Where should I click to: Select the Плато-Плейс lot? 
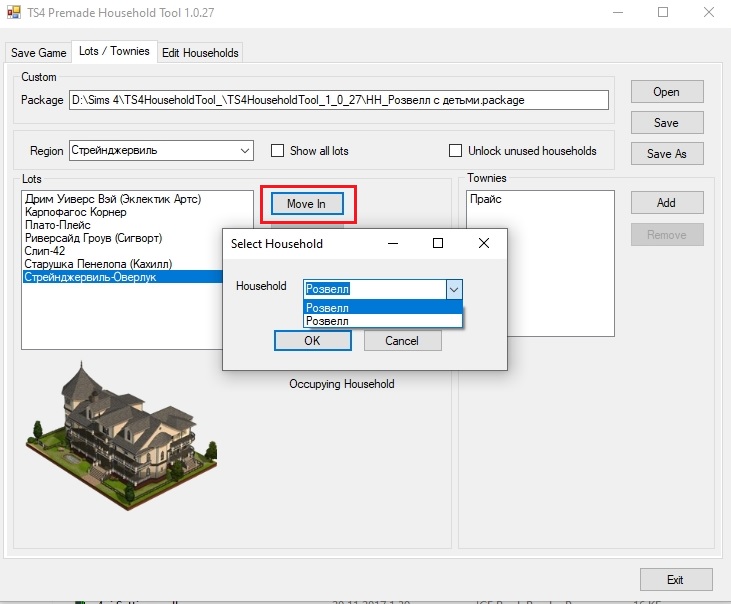point(57,225)
